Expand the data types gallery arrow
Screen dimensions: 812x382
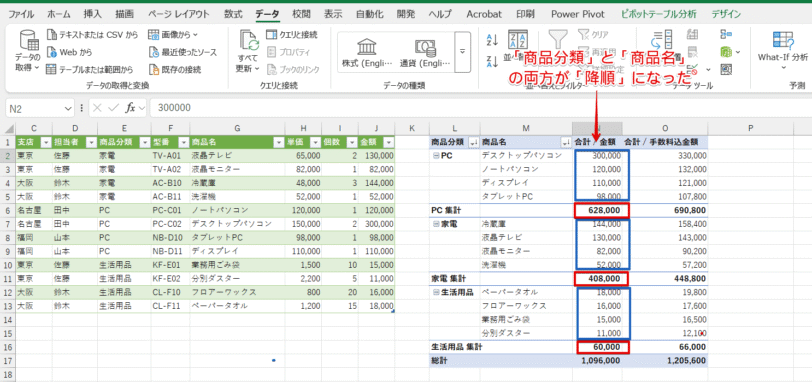pos(462,52)
